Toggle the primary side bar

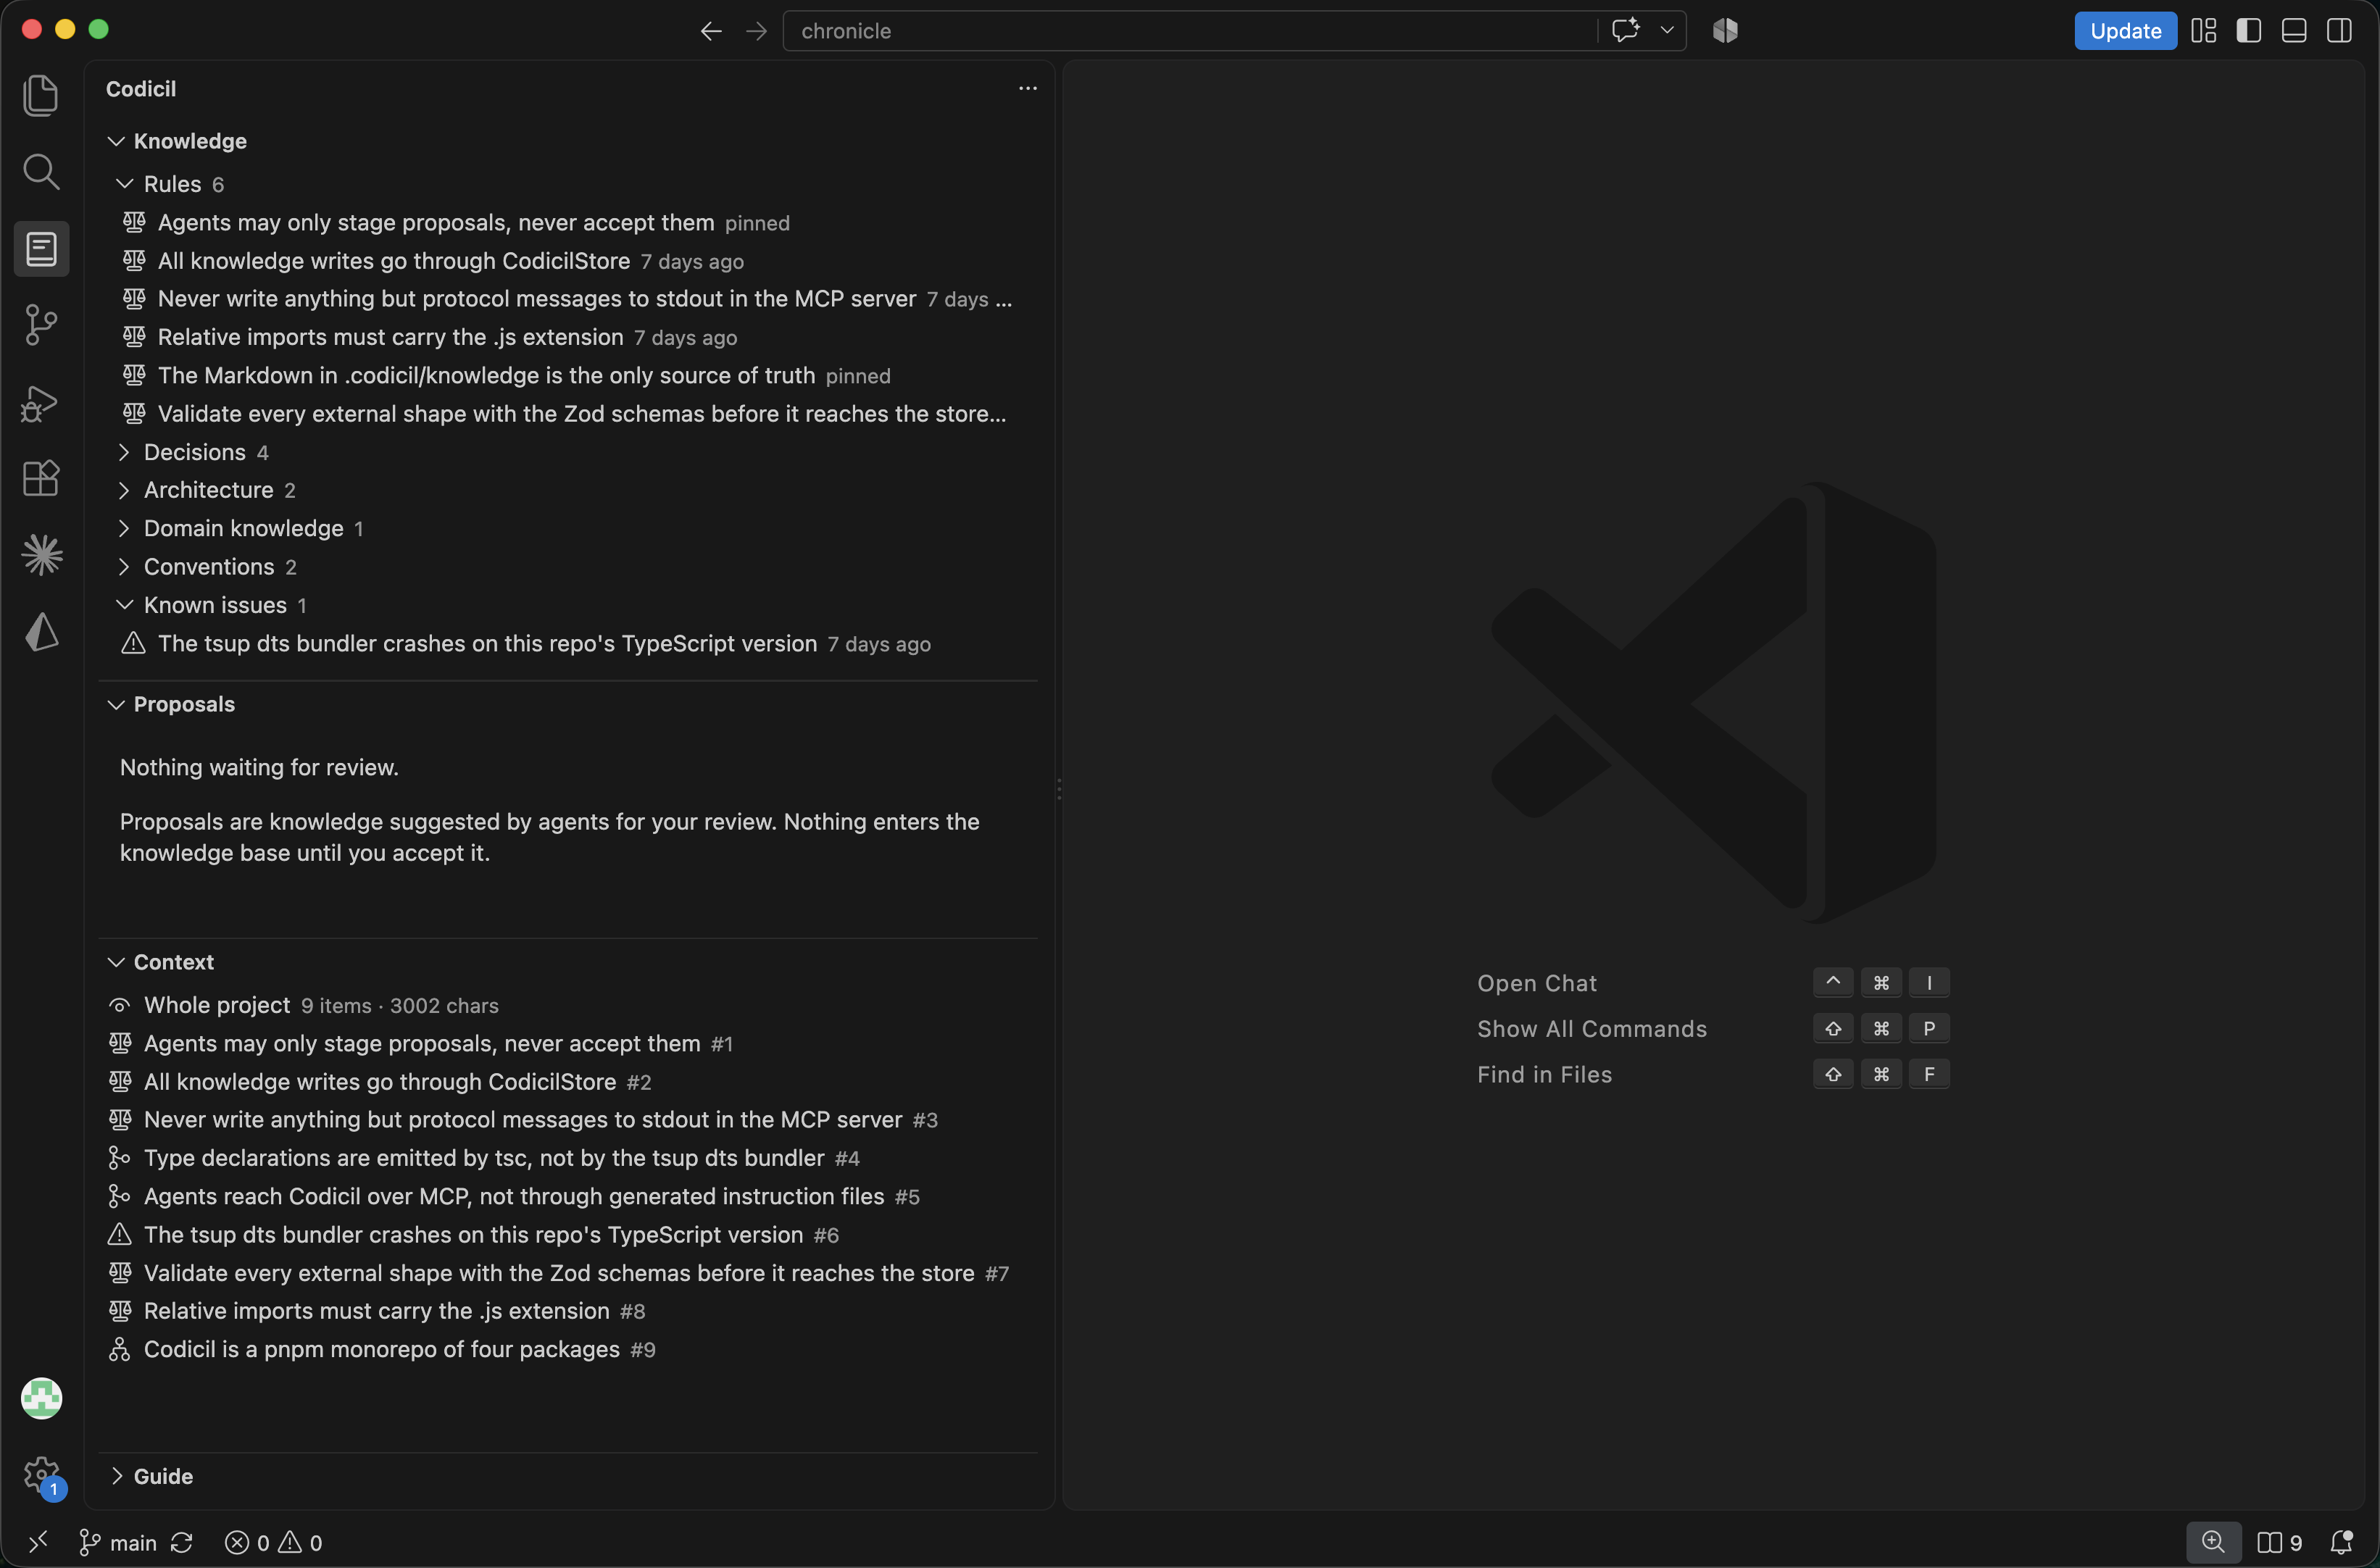coord(2249,30)
